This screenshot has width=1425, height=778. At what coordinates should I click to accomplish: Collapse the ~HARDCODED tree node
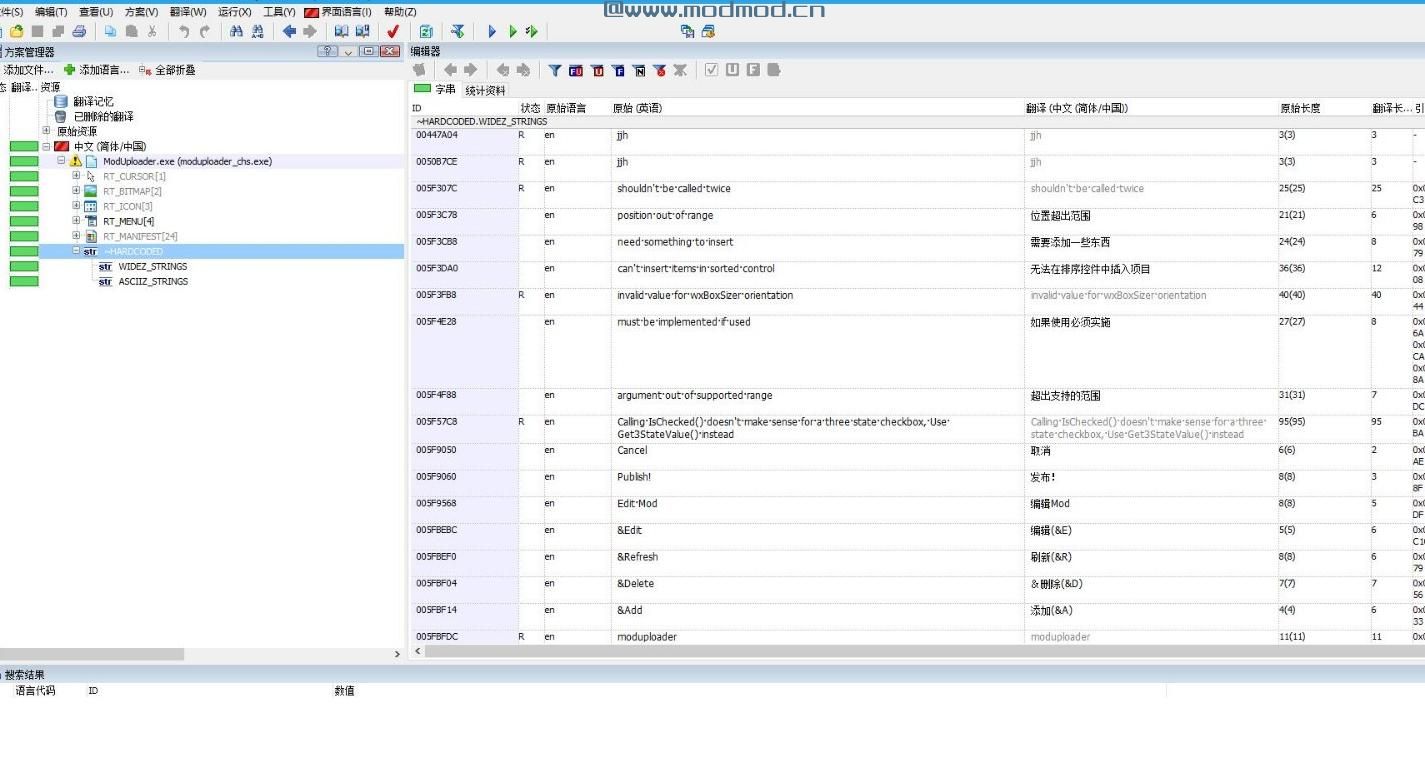point(76,251)
